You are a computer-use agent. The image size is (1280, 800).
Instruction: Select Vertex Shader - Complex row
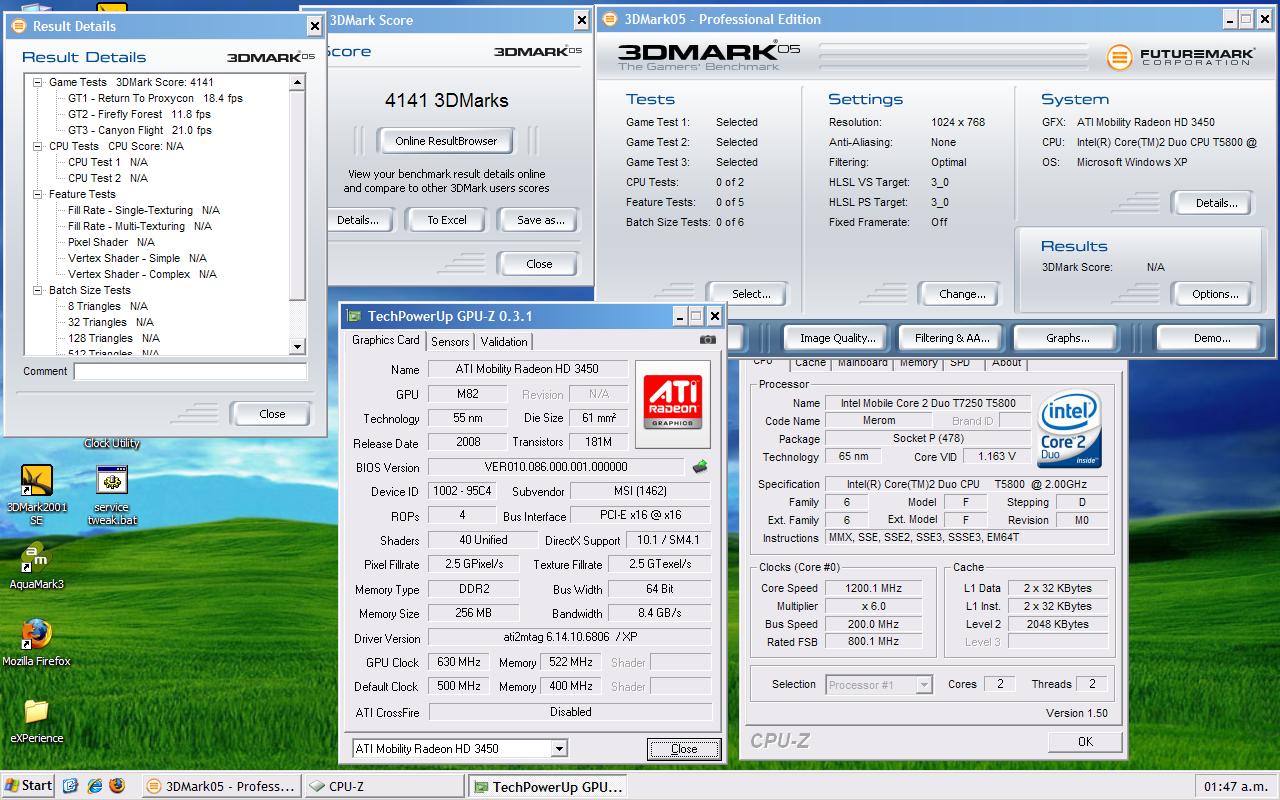click(142, 274)
